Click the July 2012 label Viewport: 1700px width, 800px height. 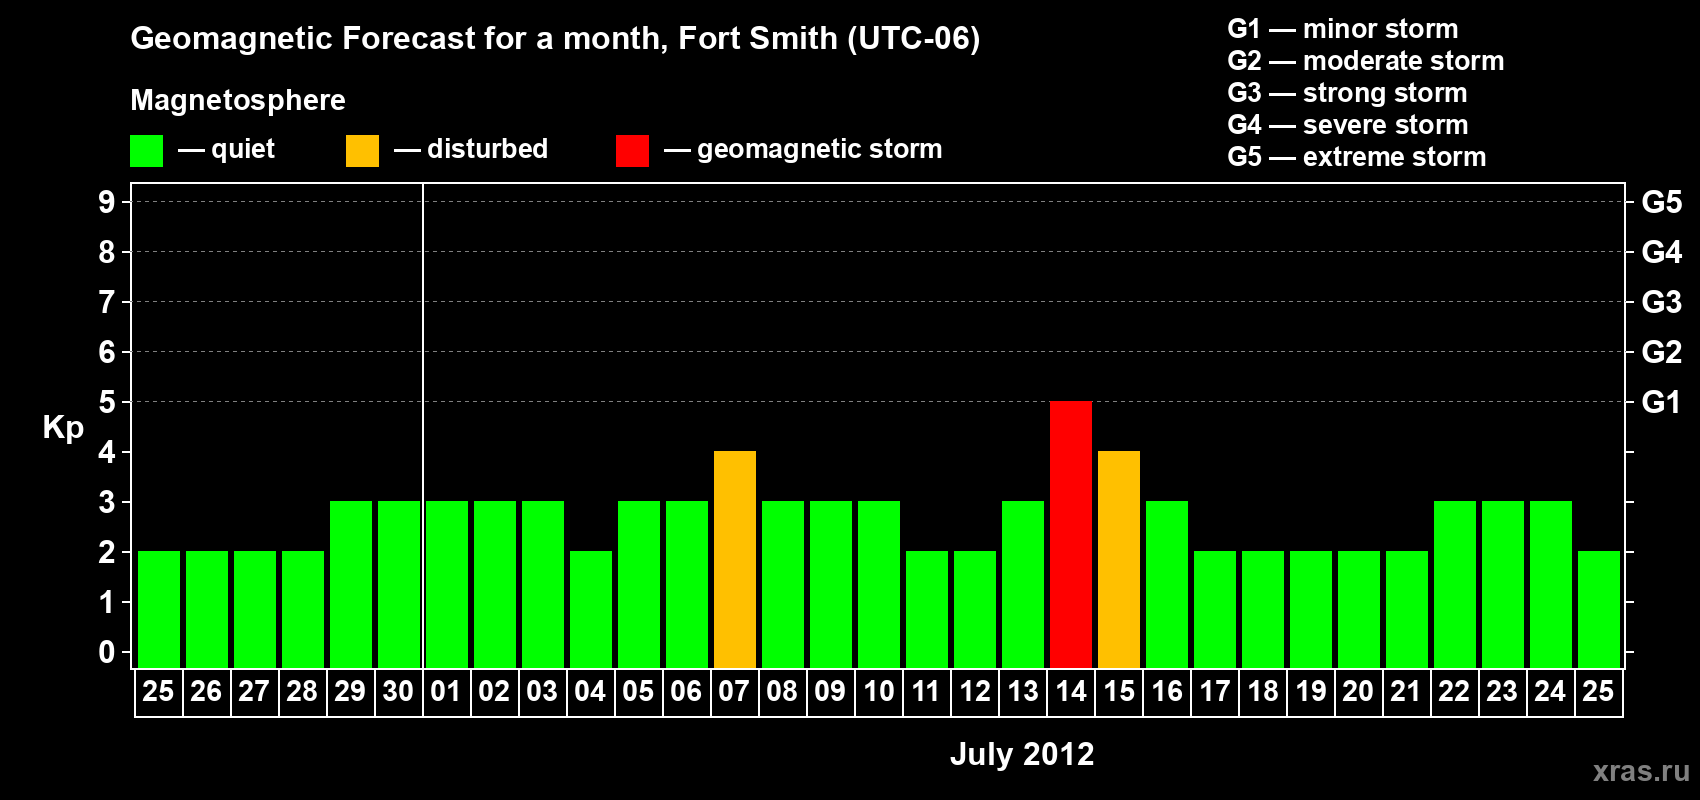coord(1022,754)
